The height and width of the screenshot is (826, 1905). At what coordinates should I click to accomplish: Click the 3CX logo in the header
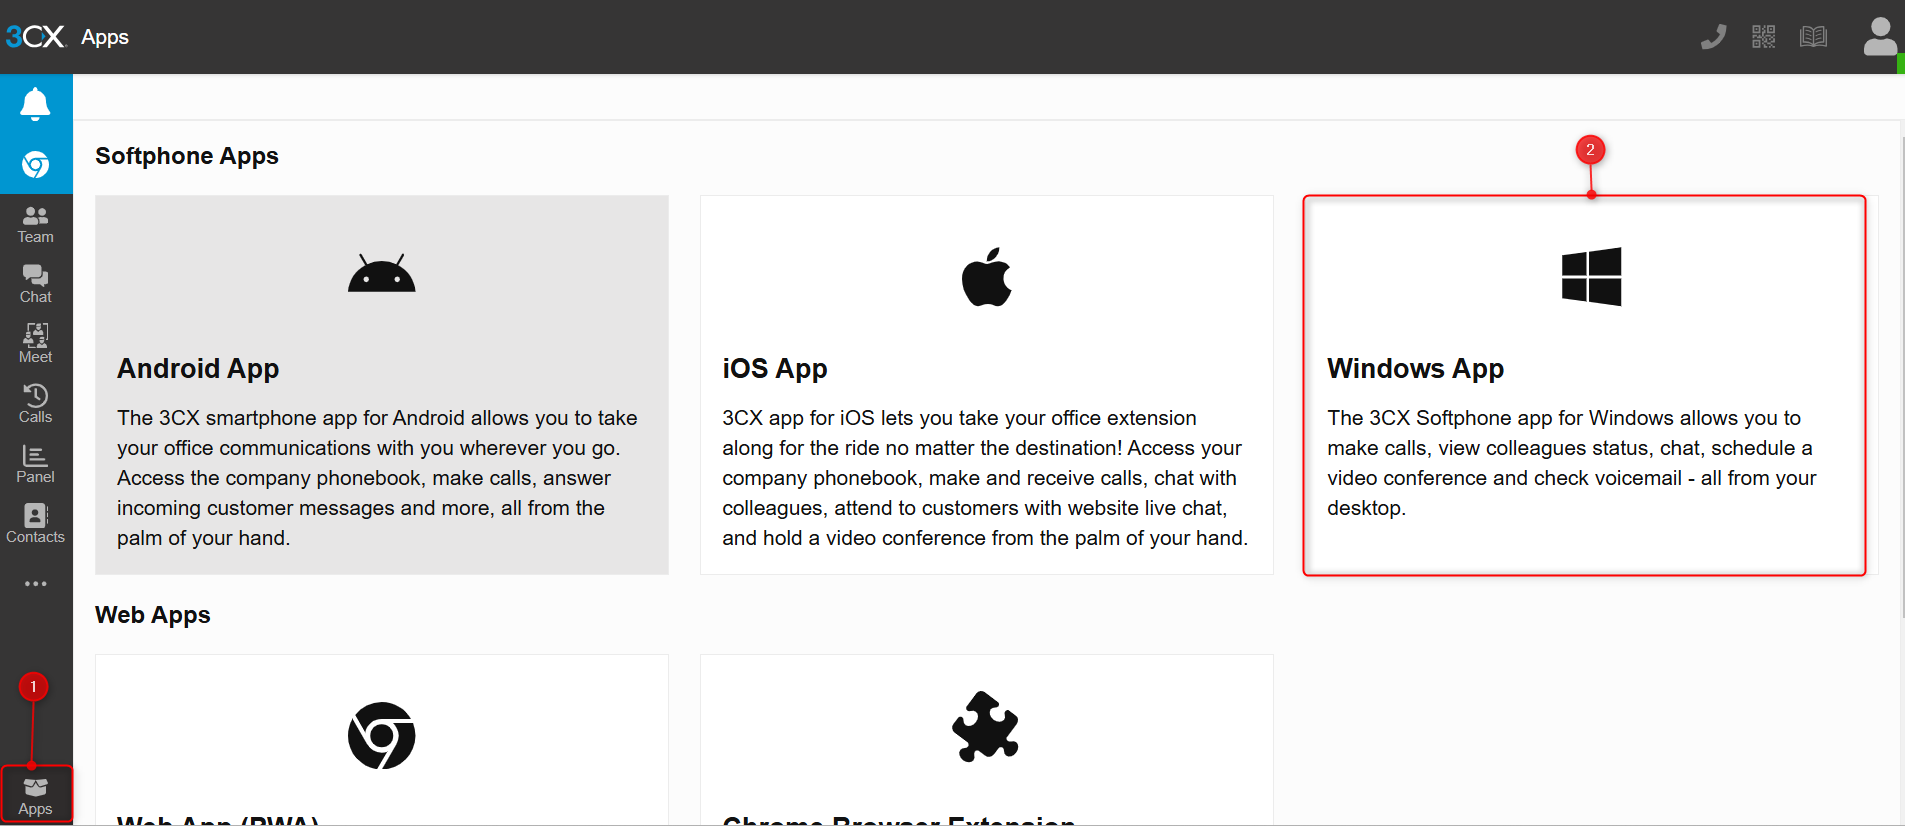(35, 37)
